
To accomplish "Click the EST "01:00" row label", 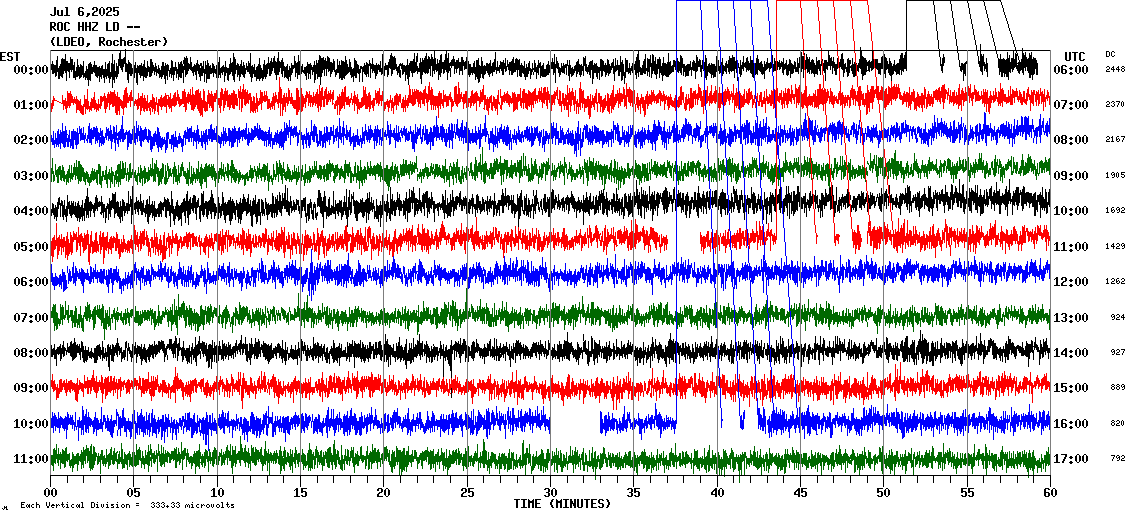I will pos(30,105).
